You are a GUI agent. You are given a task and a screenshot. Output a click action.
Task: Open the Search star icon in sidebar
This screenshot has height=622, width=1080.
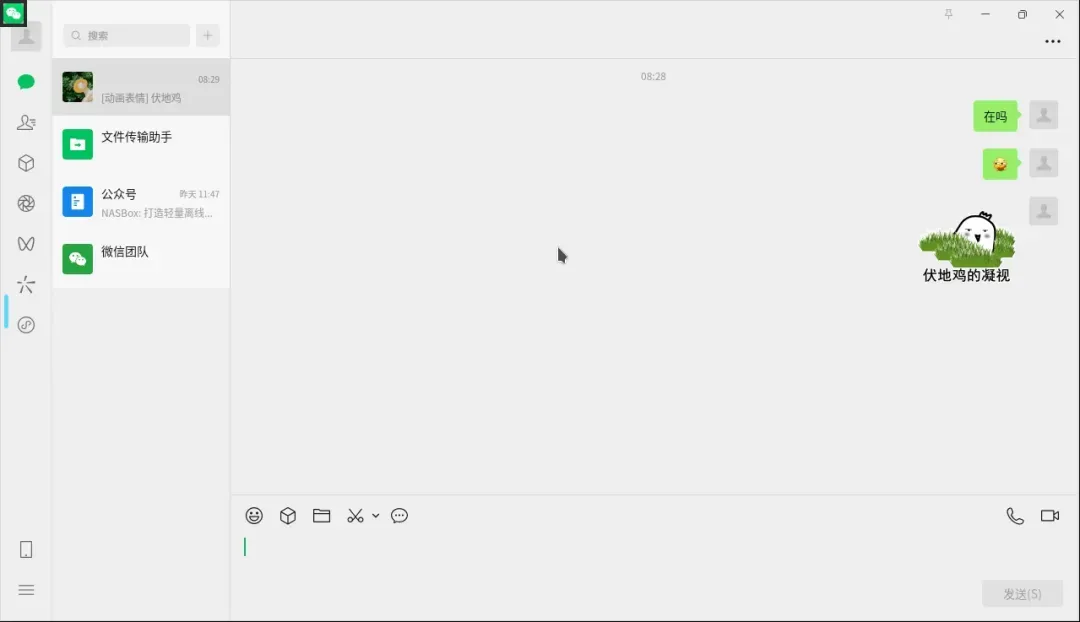click(26, 284)
